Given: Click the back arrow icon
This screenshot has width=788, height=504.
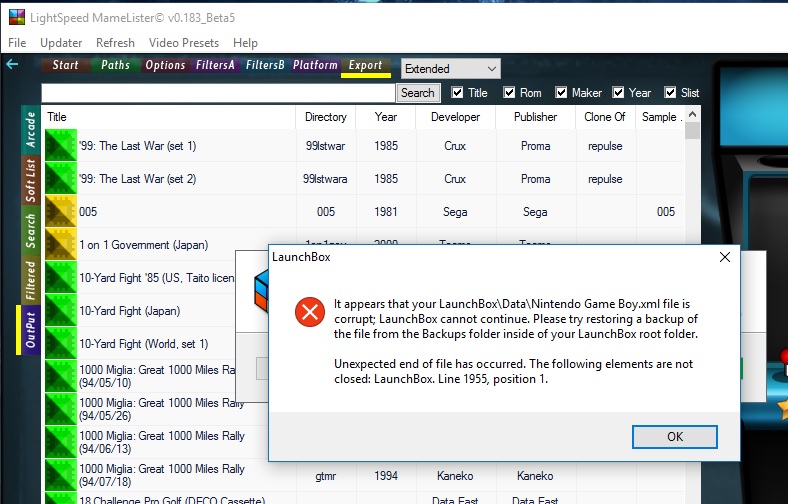Looking at the screenshot, I should [12, 64].
